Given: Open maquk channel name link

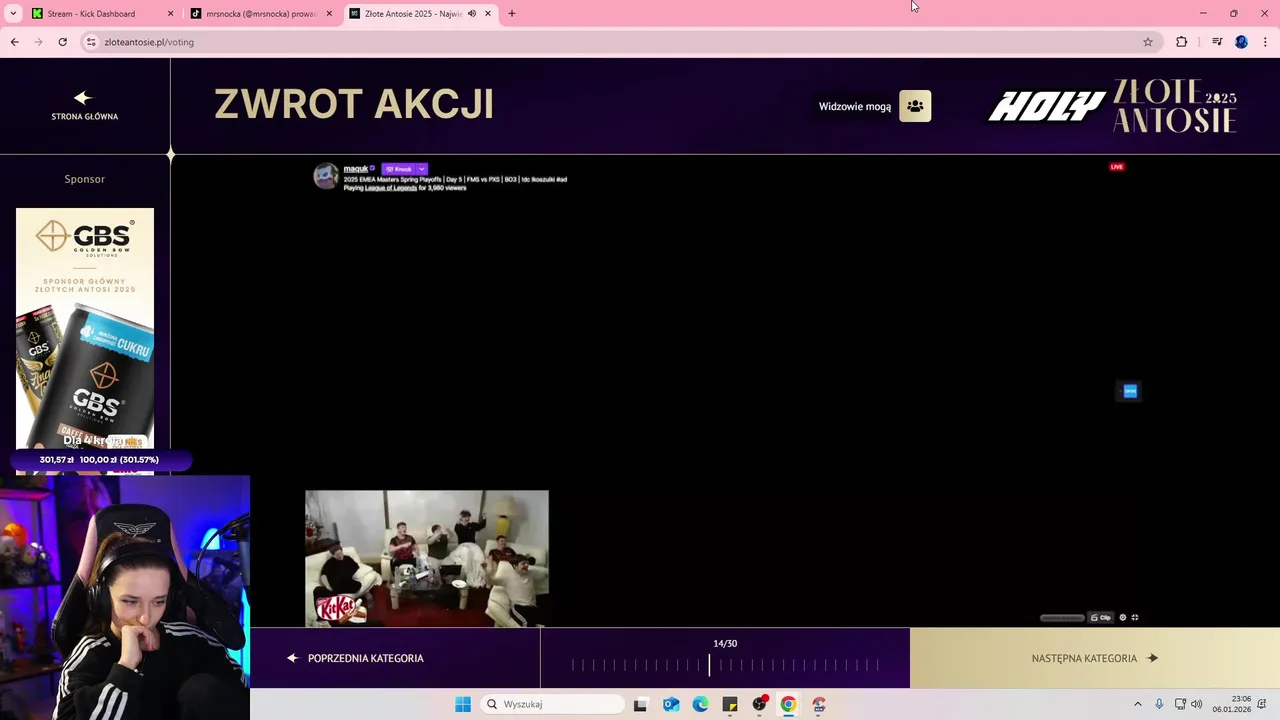Looking at the screenshot, I should point(356,169).
